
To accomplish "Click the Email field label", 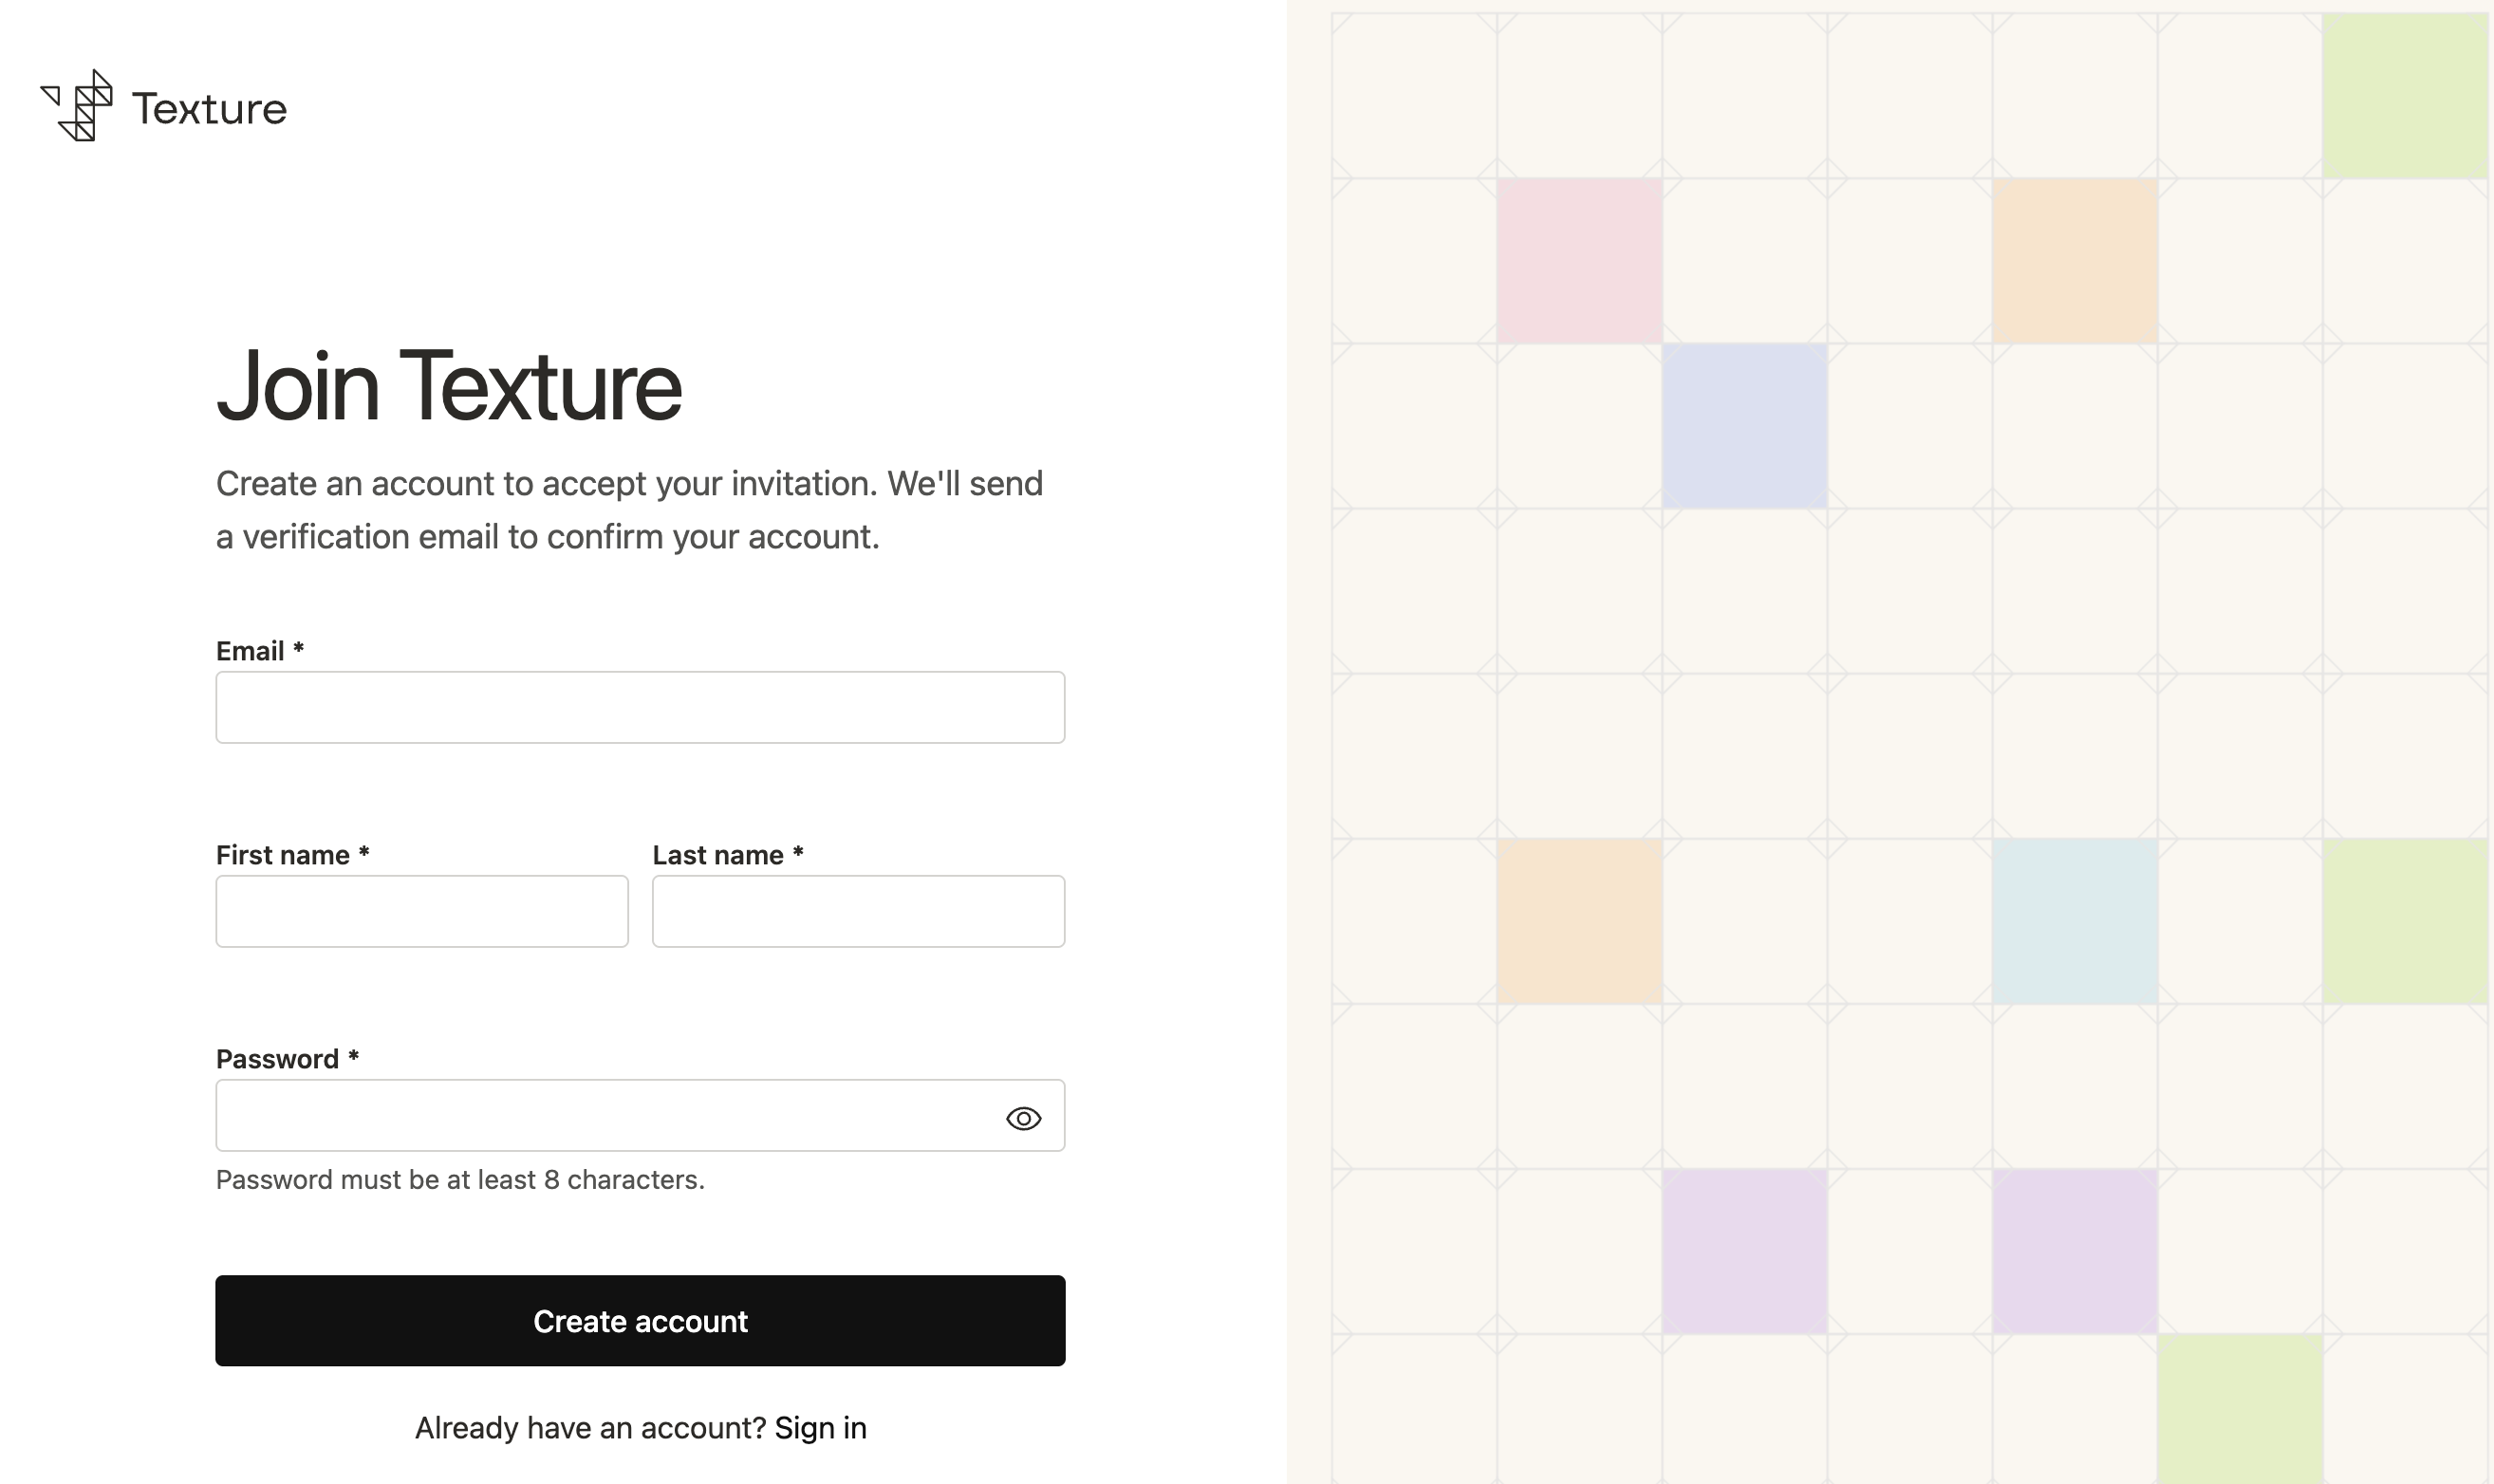I will tap(260, 651).
